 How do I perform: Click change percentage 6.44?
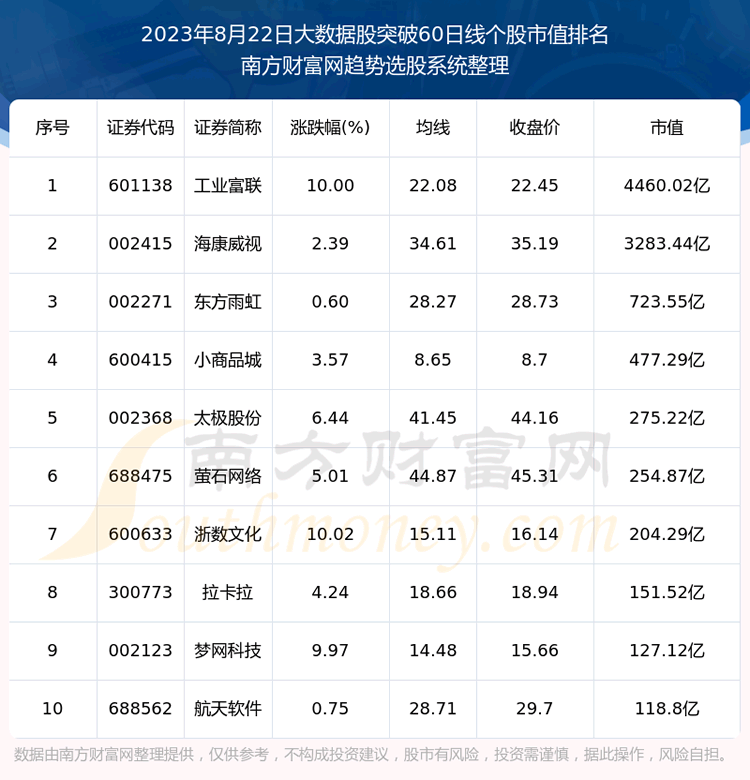(330, 418)
